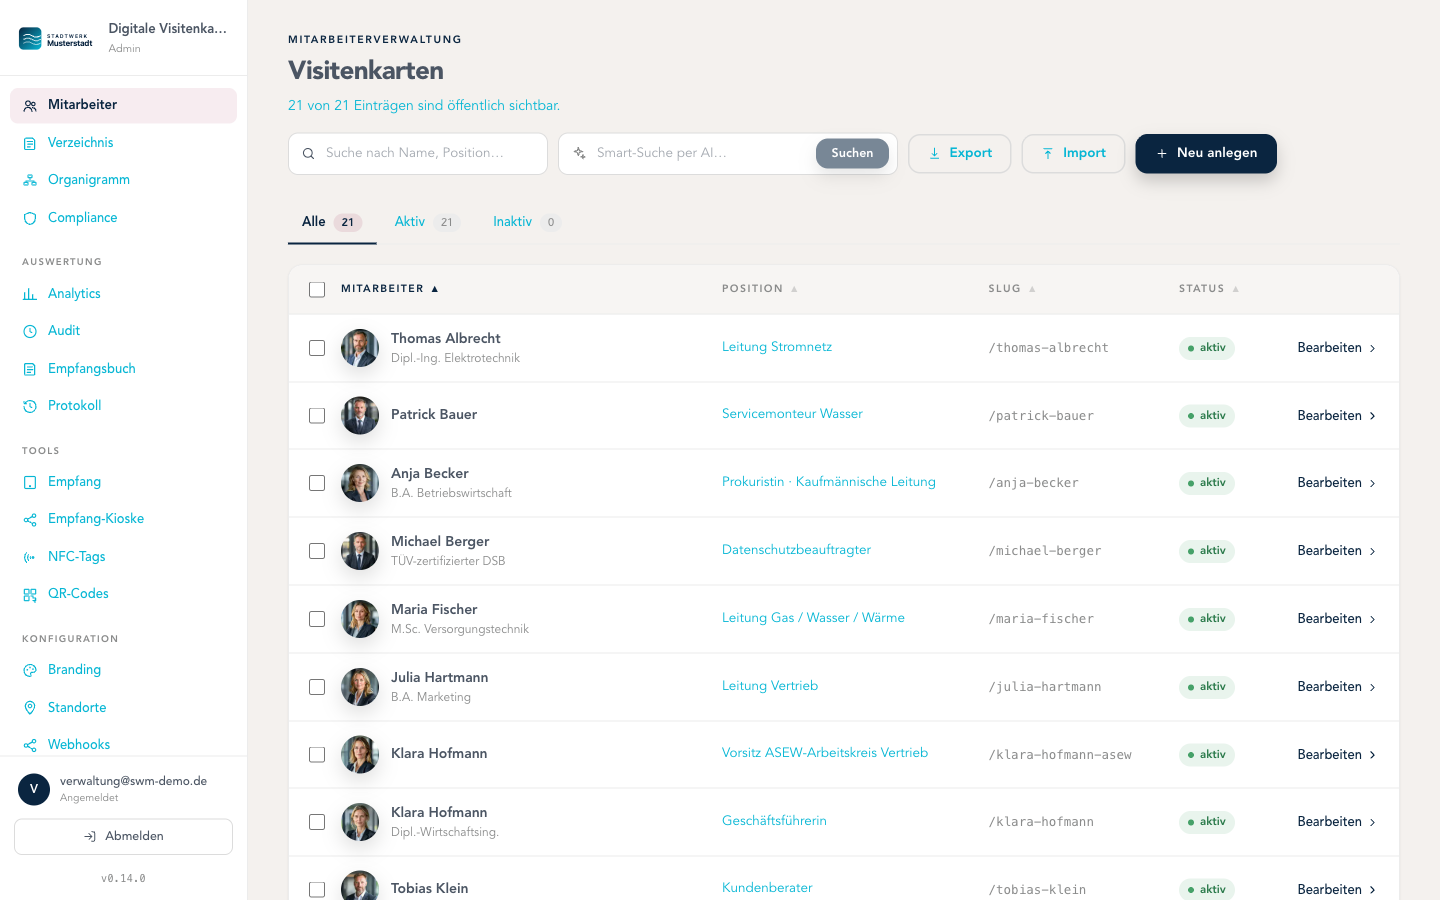Click the Audit clock icon
Screen dimensions: 1440x900
pyautogui.click(x=30, y=331)
